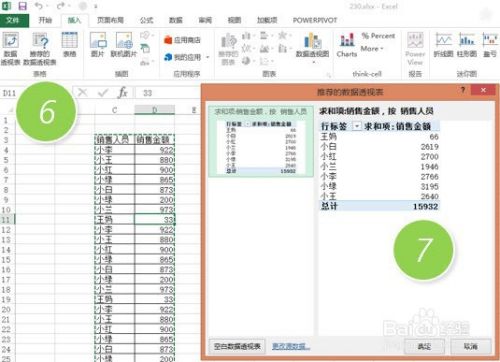
Task: Click the Change Source Data (更改源数据) link
Action: coord(291,347)
